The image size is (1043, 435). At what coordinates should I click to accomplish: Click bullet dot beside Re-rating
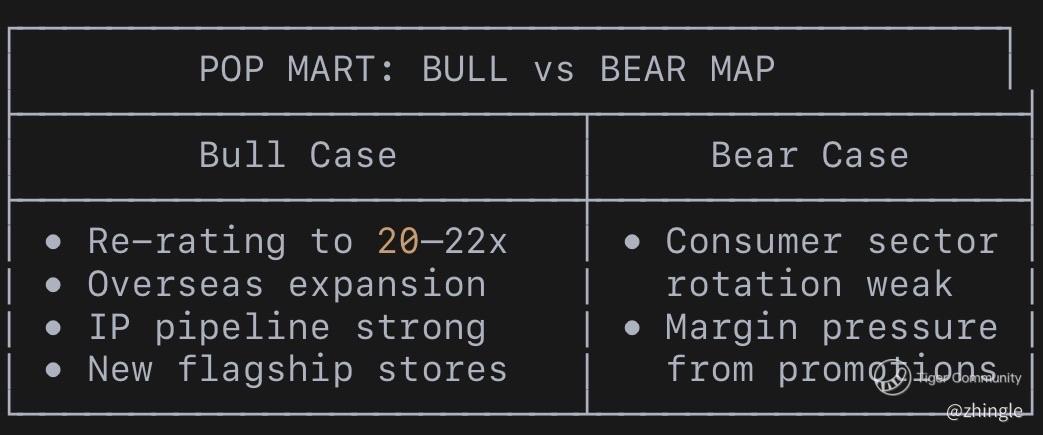(53, 242)
